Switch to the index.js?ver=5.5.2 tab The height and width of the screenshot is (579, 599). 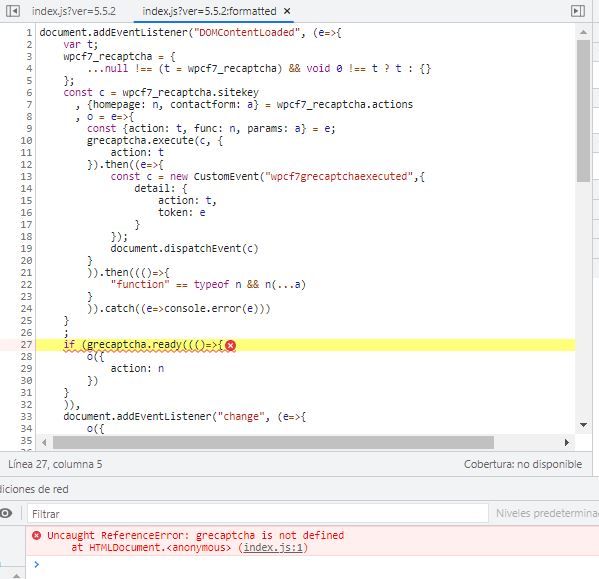(74, 11)
